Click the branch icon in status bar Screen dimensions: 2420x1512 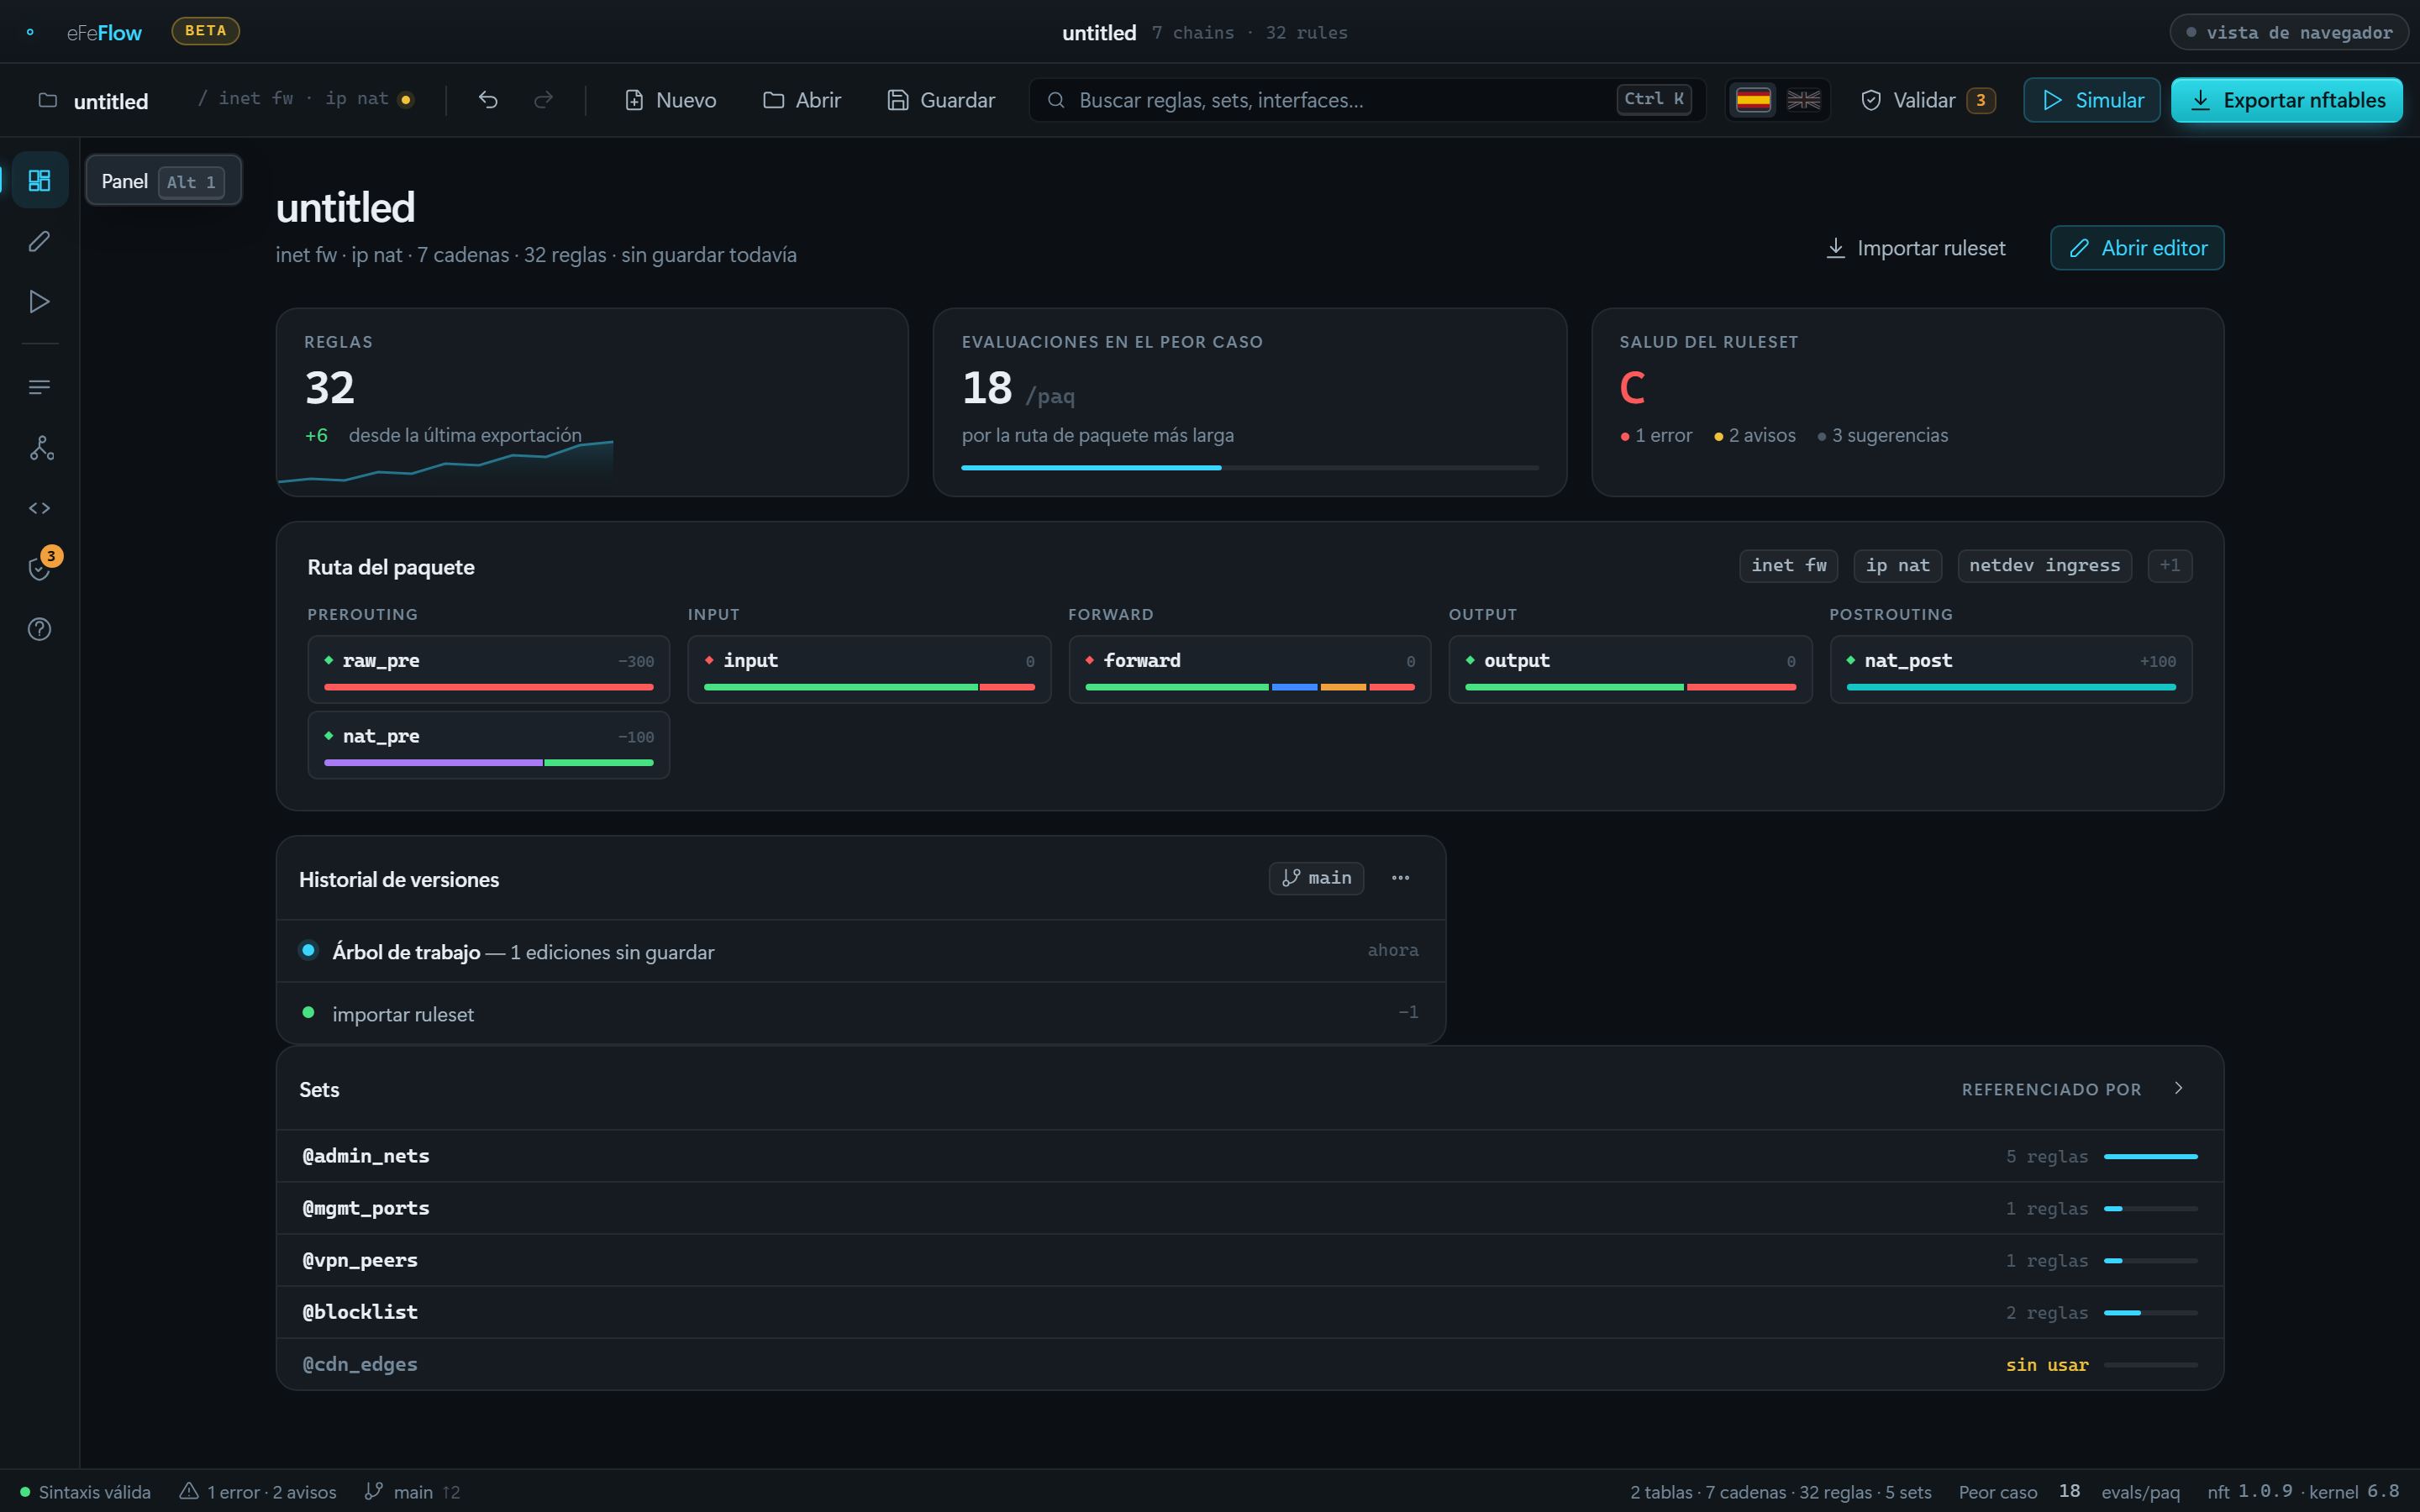click(x=374, y=1491)
